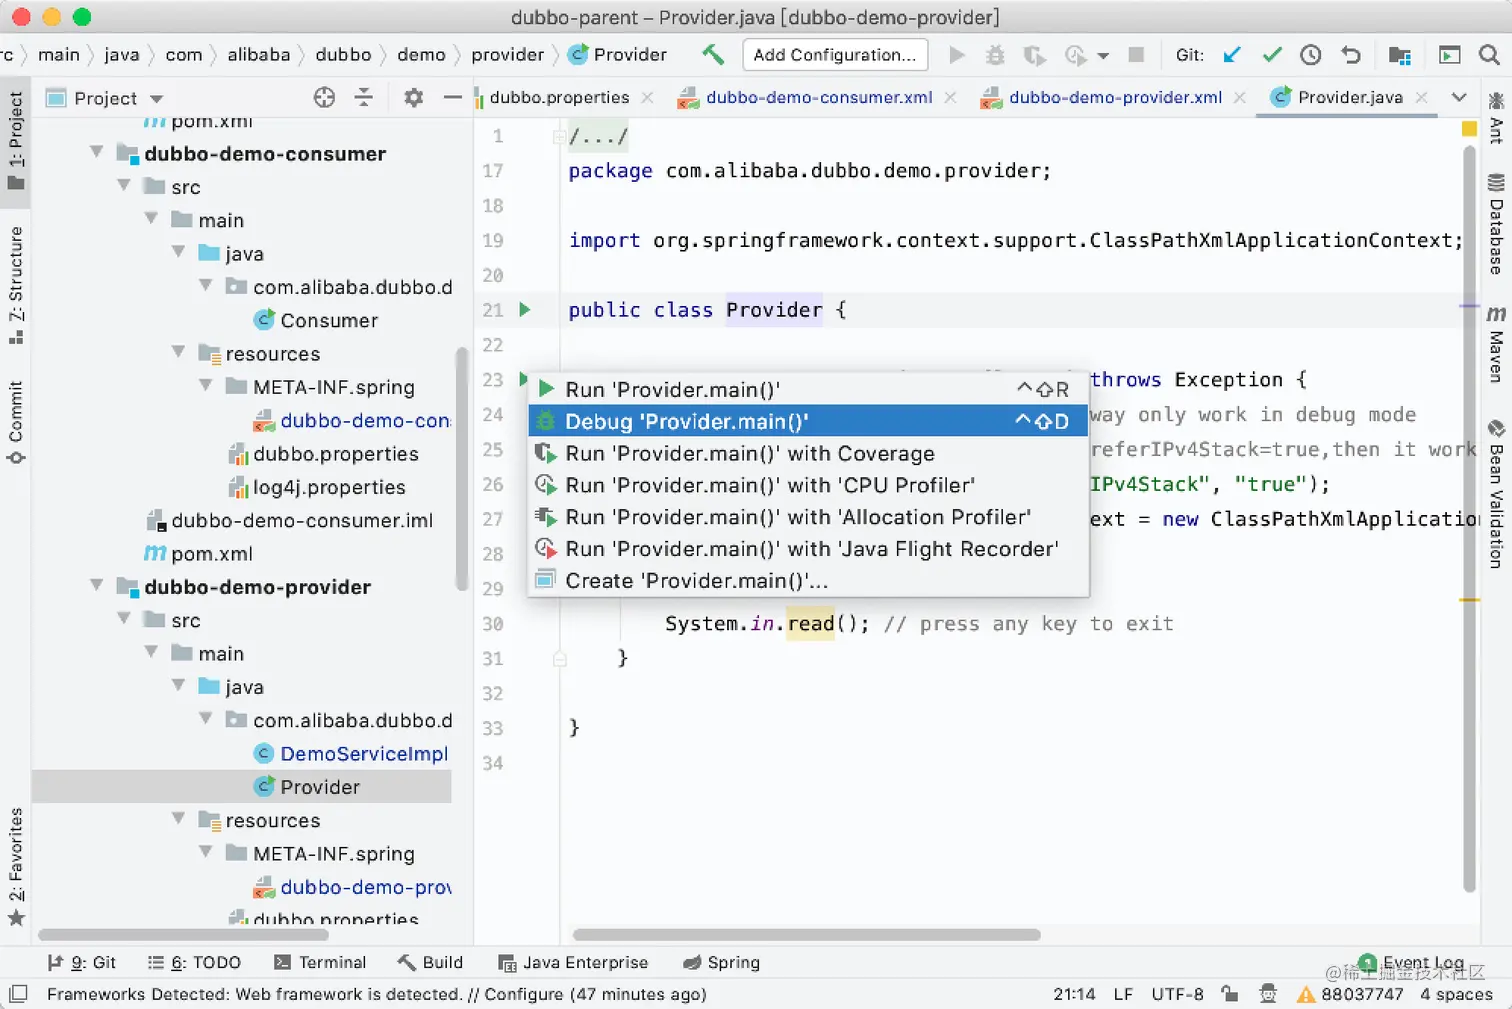
Task: Click the lock read-only status icon
Action: click(x=1230, y=994)
